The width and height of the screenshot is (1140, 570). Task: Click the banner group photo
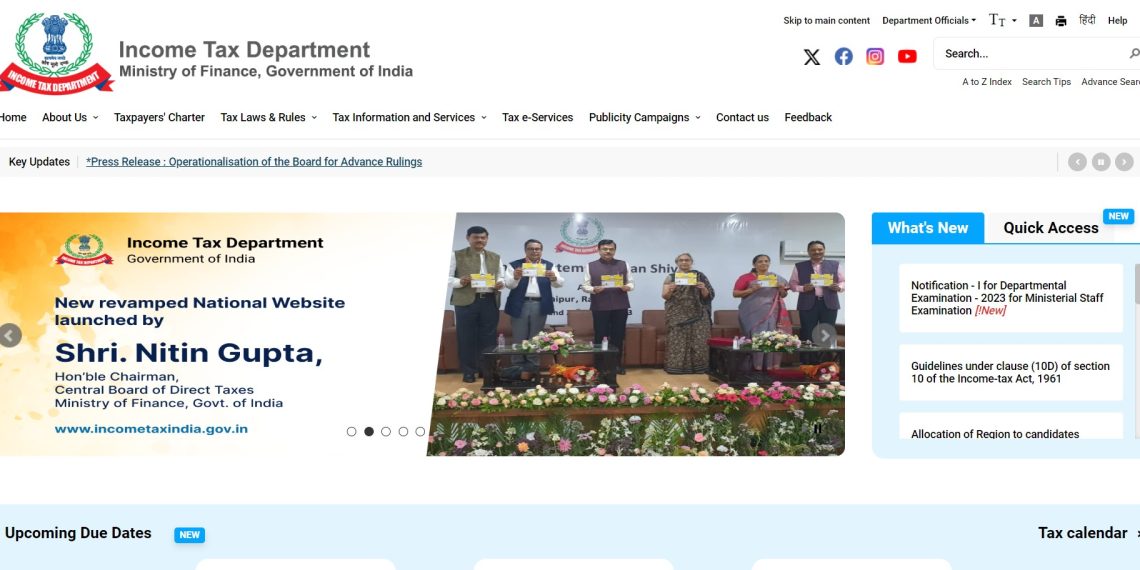point(638,334)
